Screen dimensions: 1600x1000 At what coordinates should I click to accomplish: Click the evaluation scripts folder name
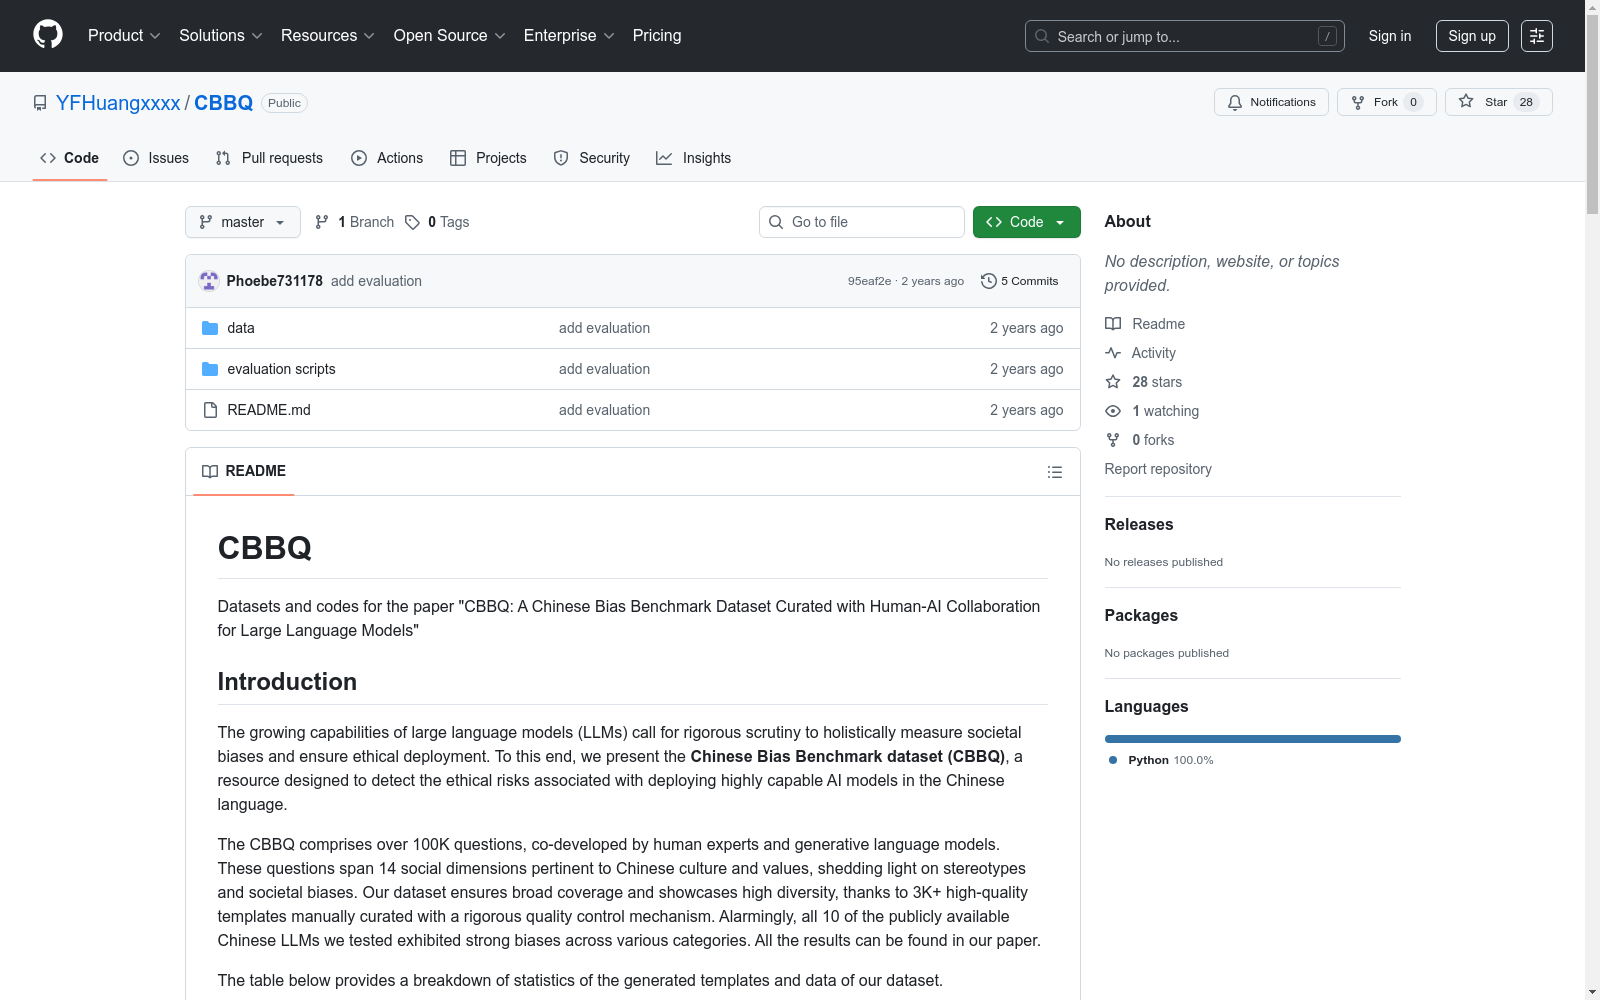tap(281, 369)
